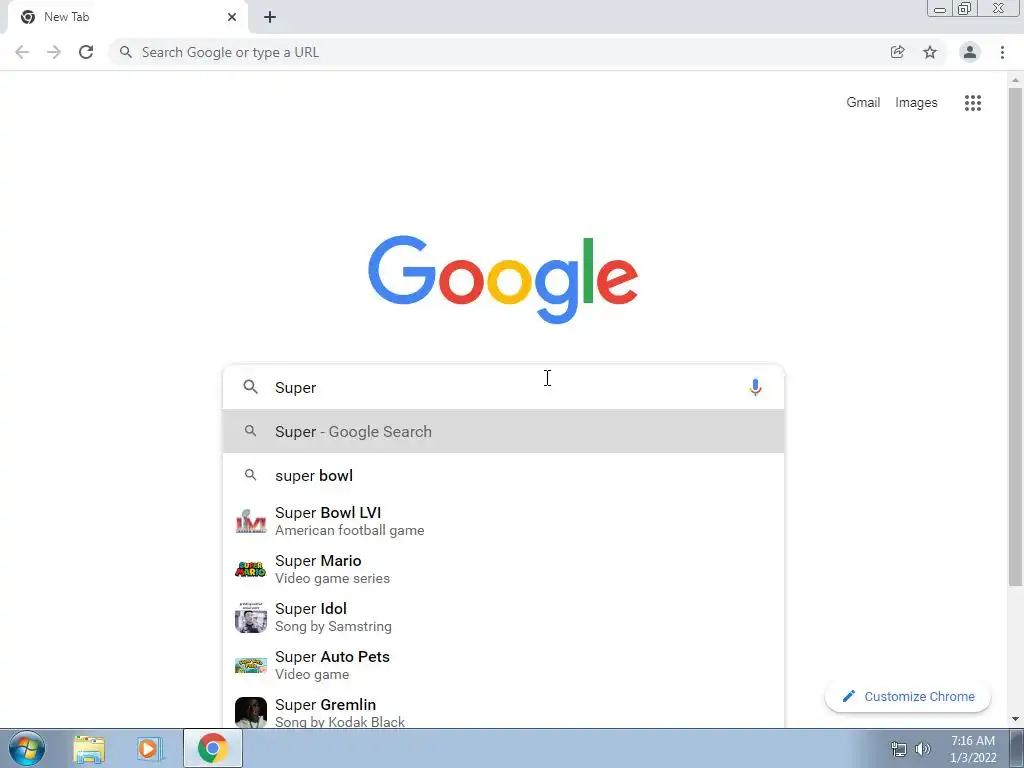Open the Images link

(x=916, y=103)
